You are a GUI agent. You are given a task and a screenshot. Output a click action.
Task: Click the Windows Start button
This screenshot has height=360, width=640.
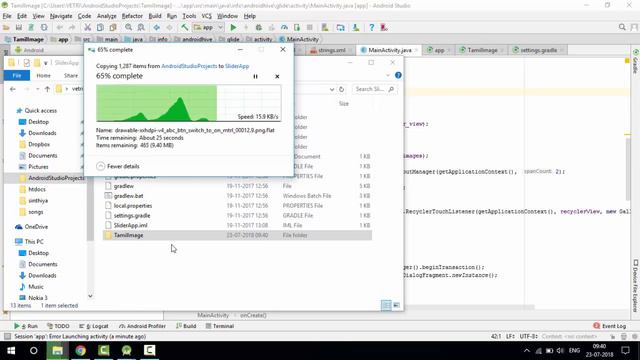[x=11, y=350]
